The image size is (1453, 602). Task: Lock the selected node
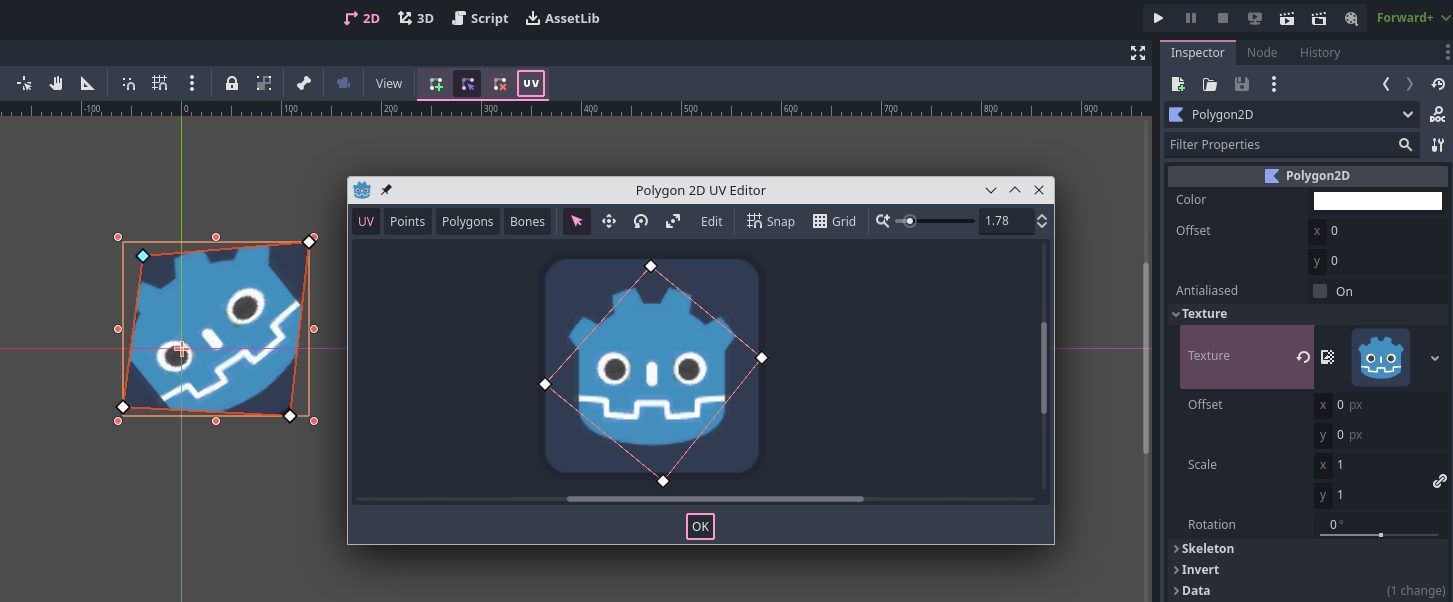232,84
